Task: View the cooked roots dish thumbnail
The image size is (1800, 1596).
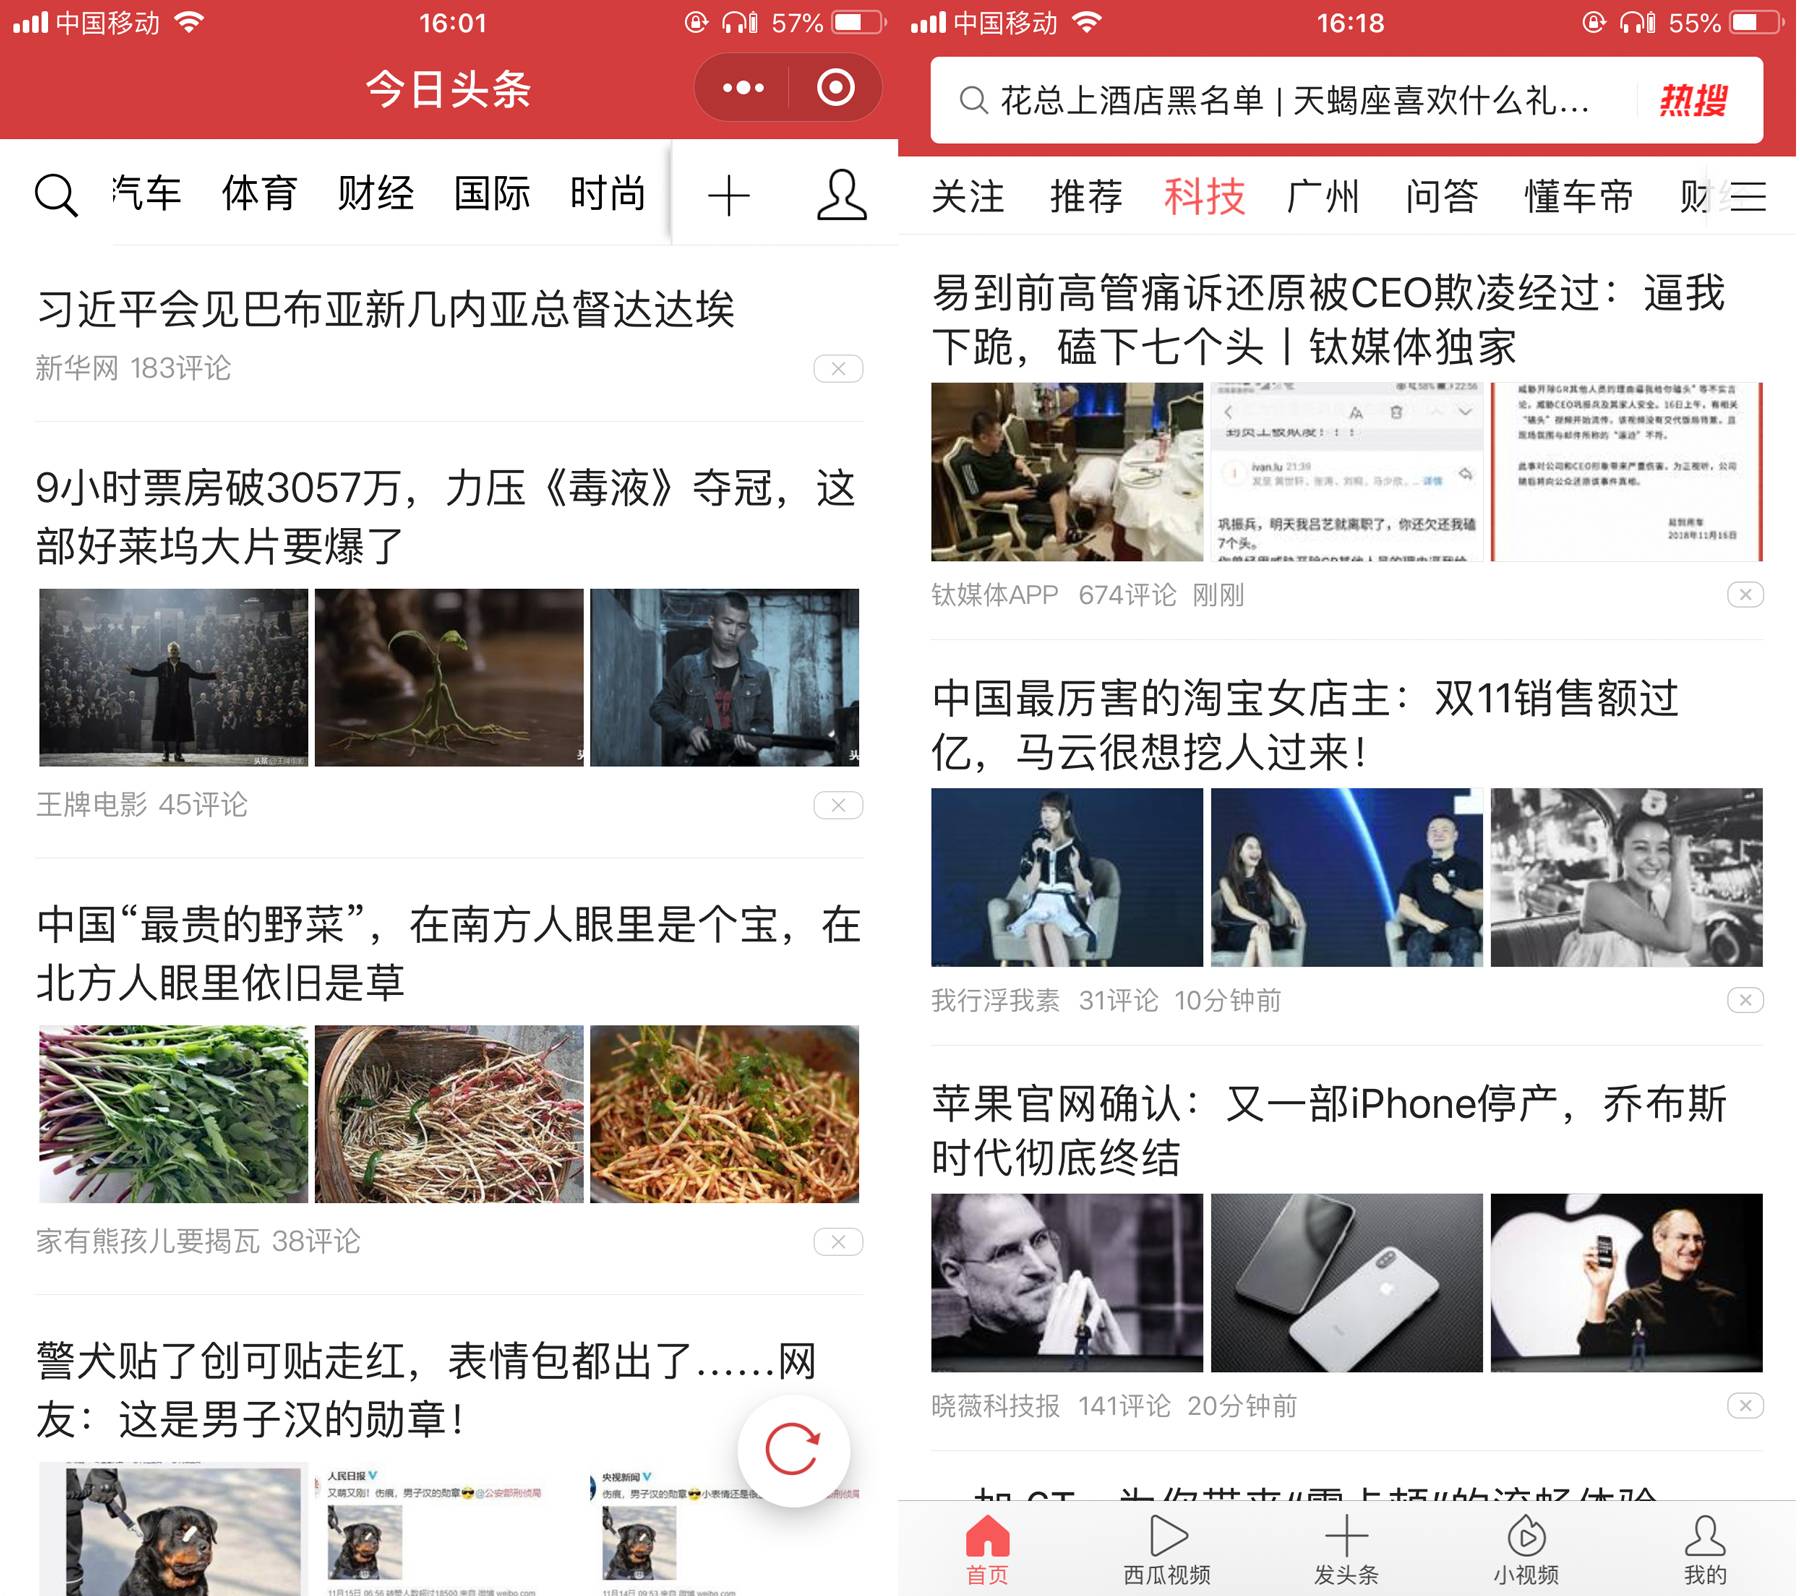Action: [x=725, y=1114]
